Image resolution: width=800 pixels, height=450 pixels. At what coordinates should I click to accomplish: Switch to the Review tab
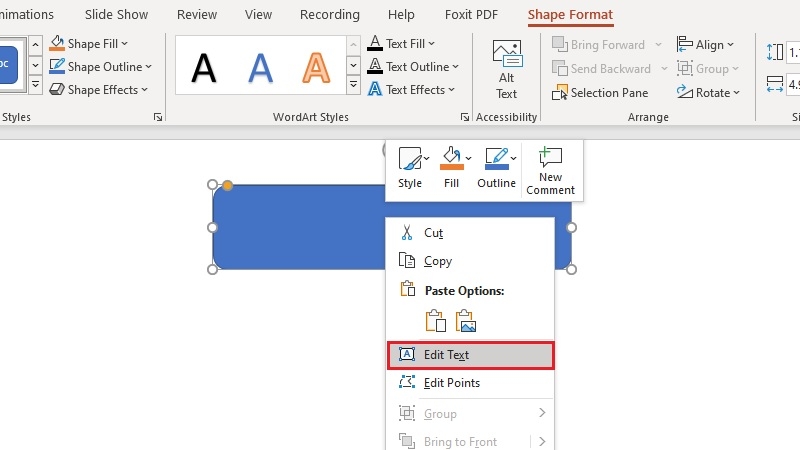tap(197, 15)
